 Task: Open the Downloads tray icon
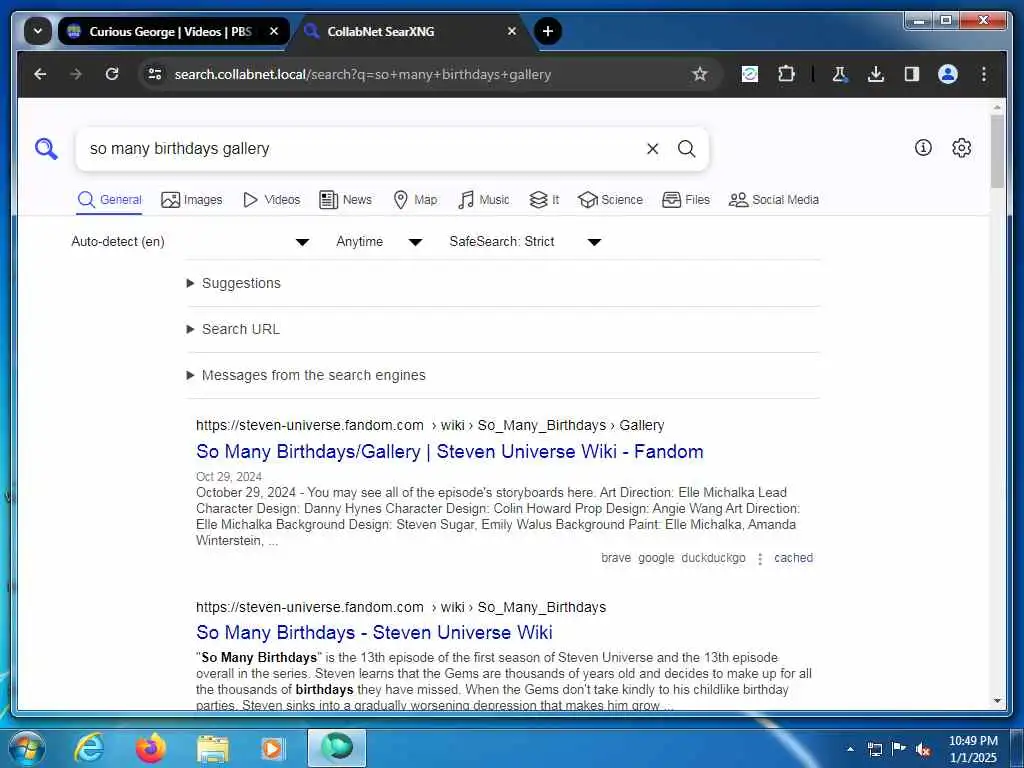pos(876,74)
